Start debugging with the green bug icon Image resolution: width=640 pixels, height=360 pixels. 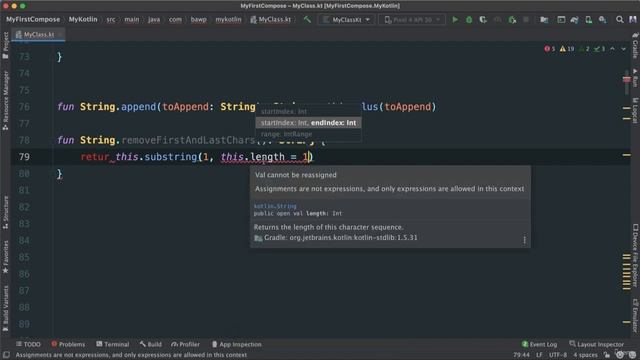pyautogui.click(x=469, y=19)
